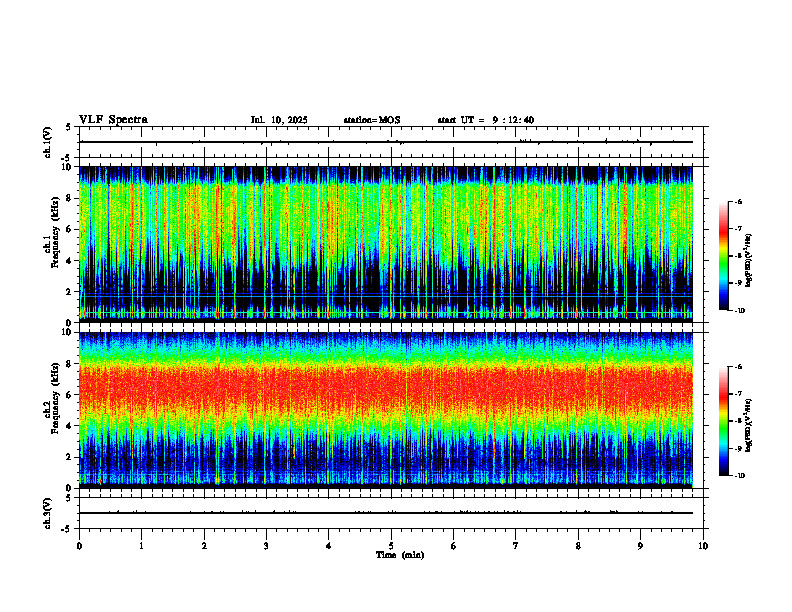This screenshot has width=792, height=612.
Task: Click time axis tick label "9"
Action: coord(640,546)
